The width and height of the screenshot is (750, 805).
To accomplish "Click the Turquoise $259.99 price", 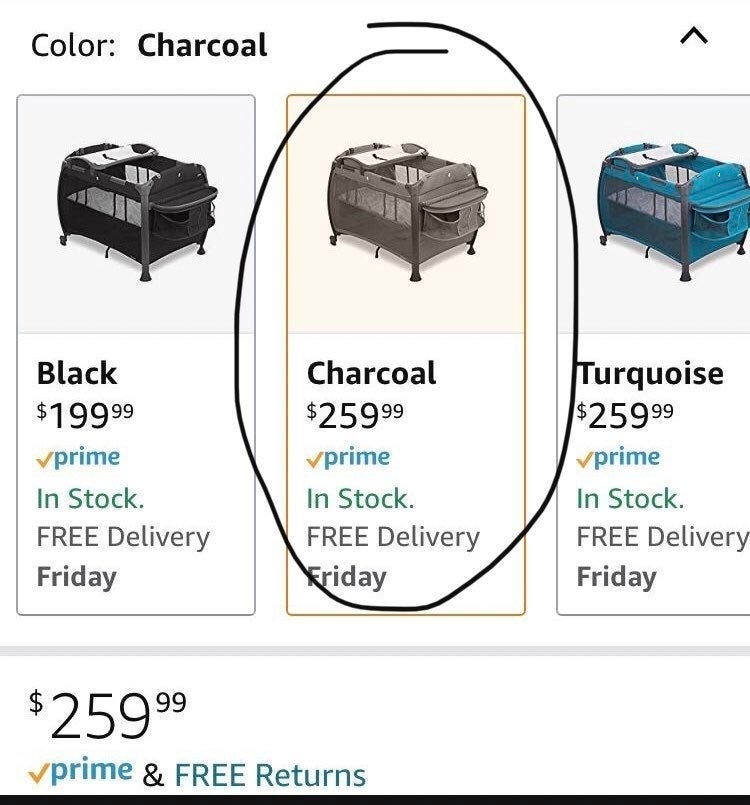I will click(x=625, y=415).
